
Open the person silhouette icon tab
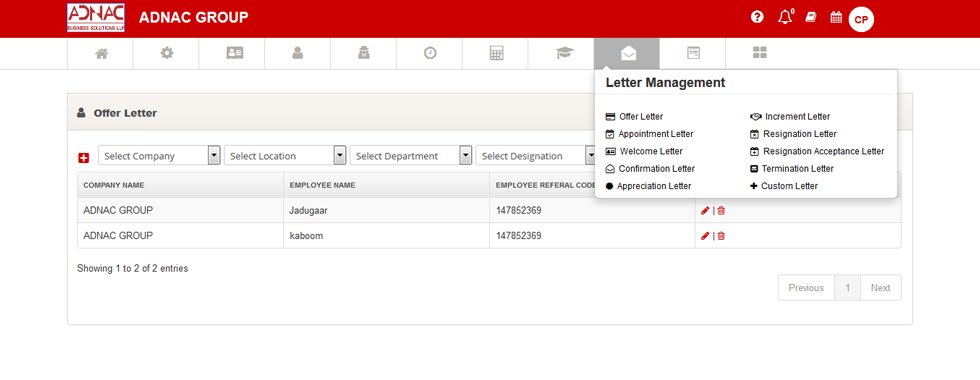[x=298, y=54]
